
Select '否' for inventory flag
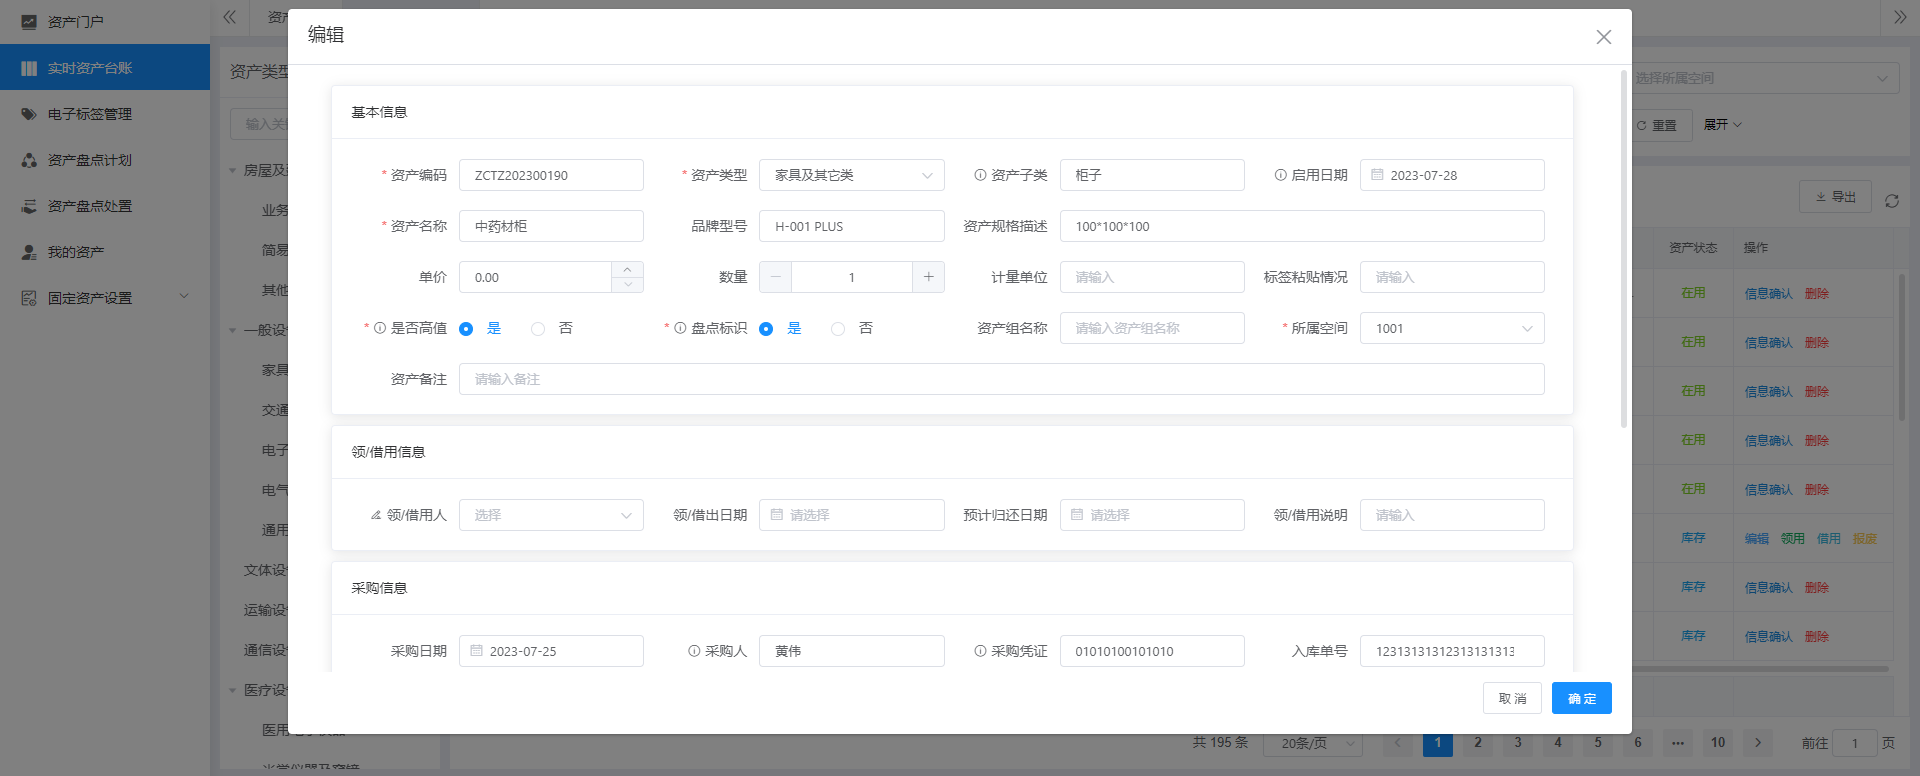[838, 329]
